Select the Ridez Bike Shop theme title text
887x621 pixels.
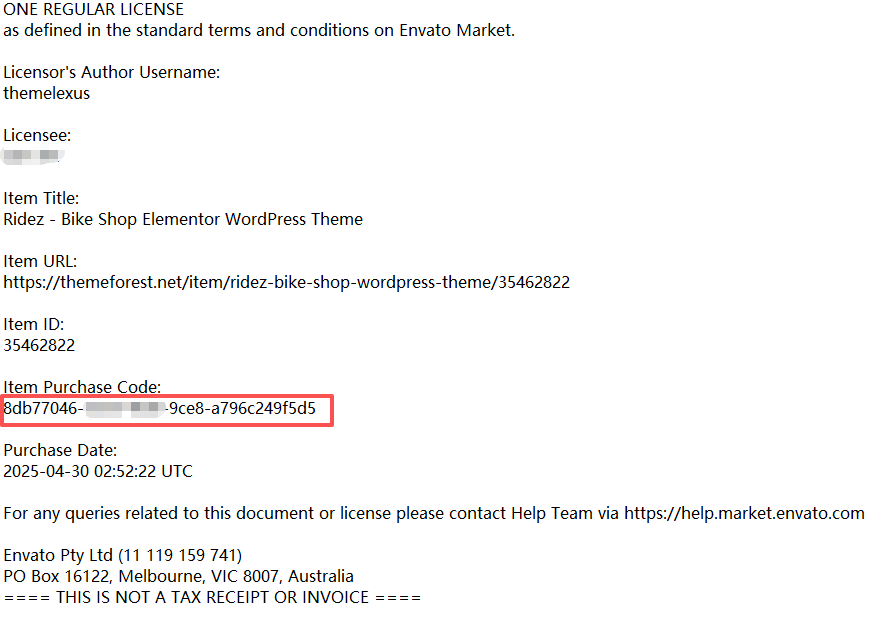click(183, 219)
